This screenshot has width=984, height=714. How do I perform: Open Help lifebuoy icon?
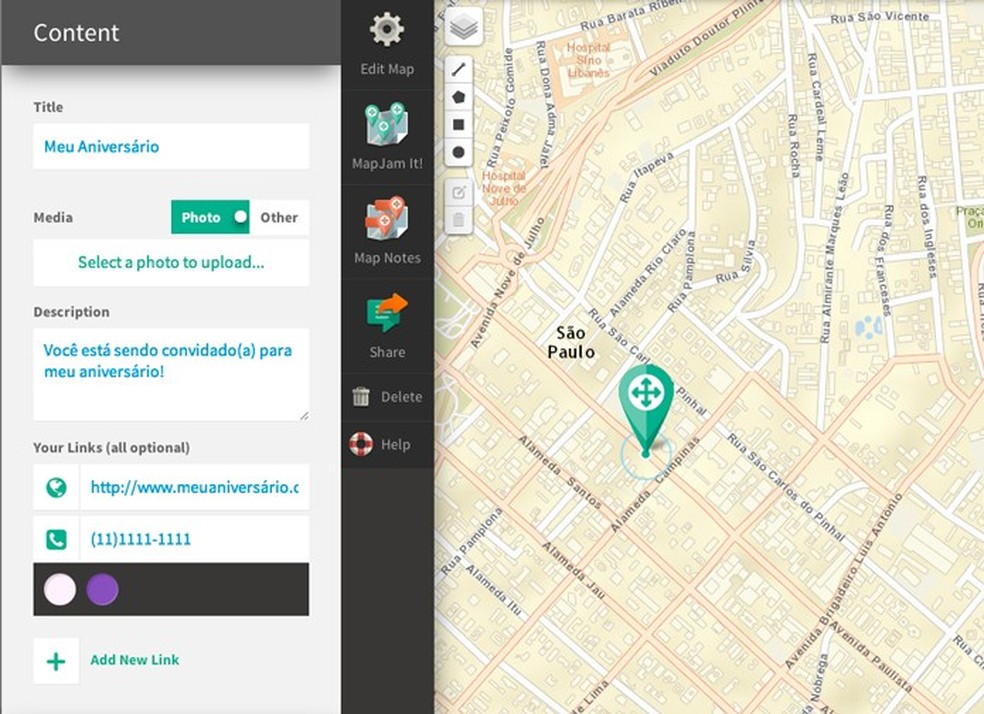click(x=361, y=444)
